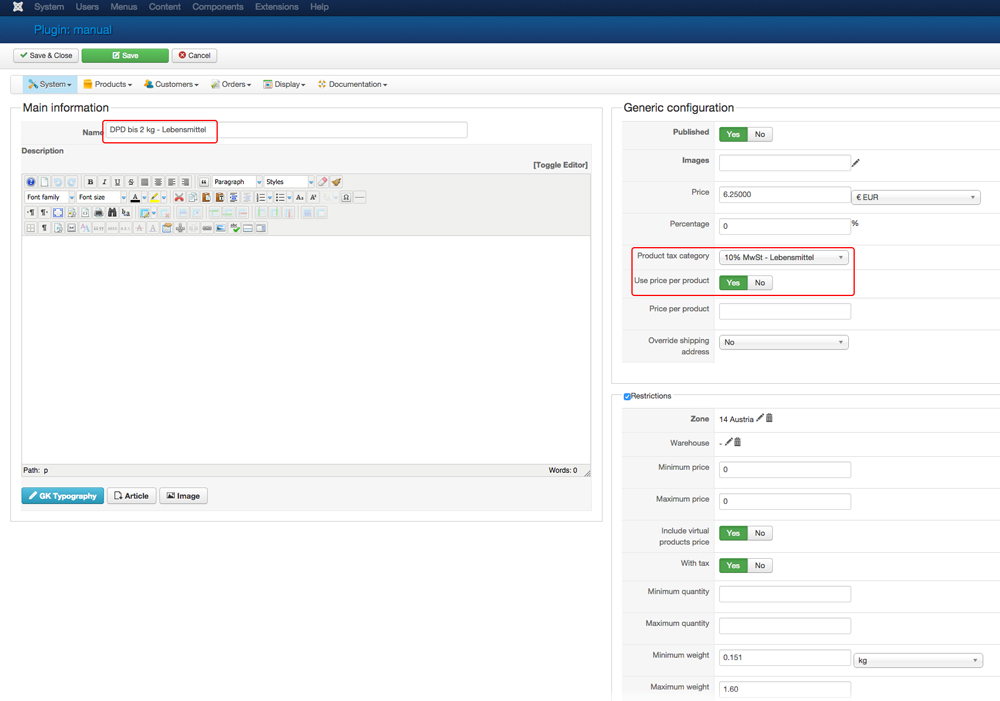This screenshot has height=701, width=1000.
Task: Click the eraser remove-formatting icon
Action: click(323, 182)
